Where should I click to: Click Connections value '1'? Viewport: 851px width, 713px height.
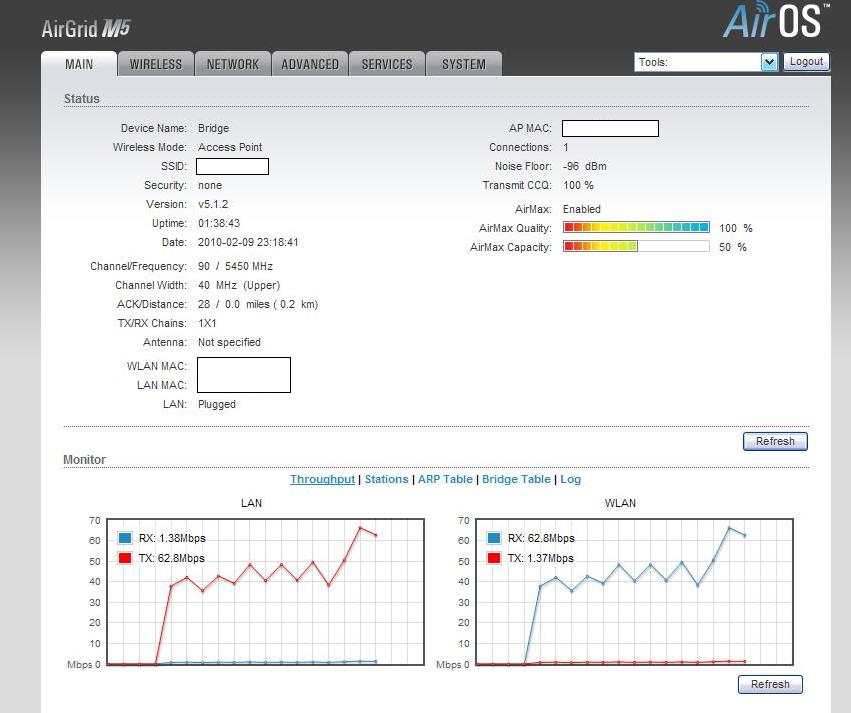coord(566,147)
